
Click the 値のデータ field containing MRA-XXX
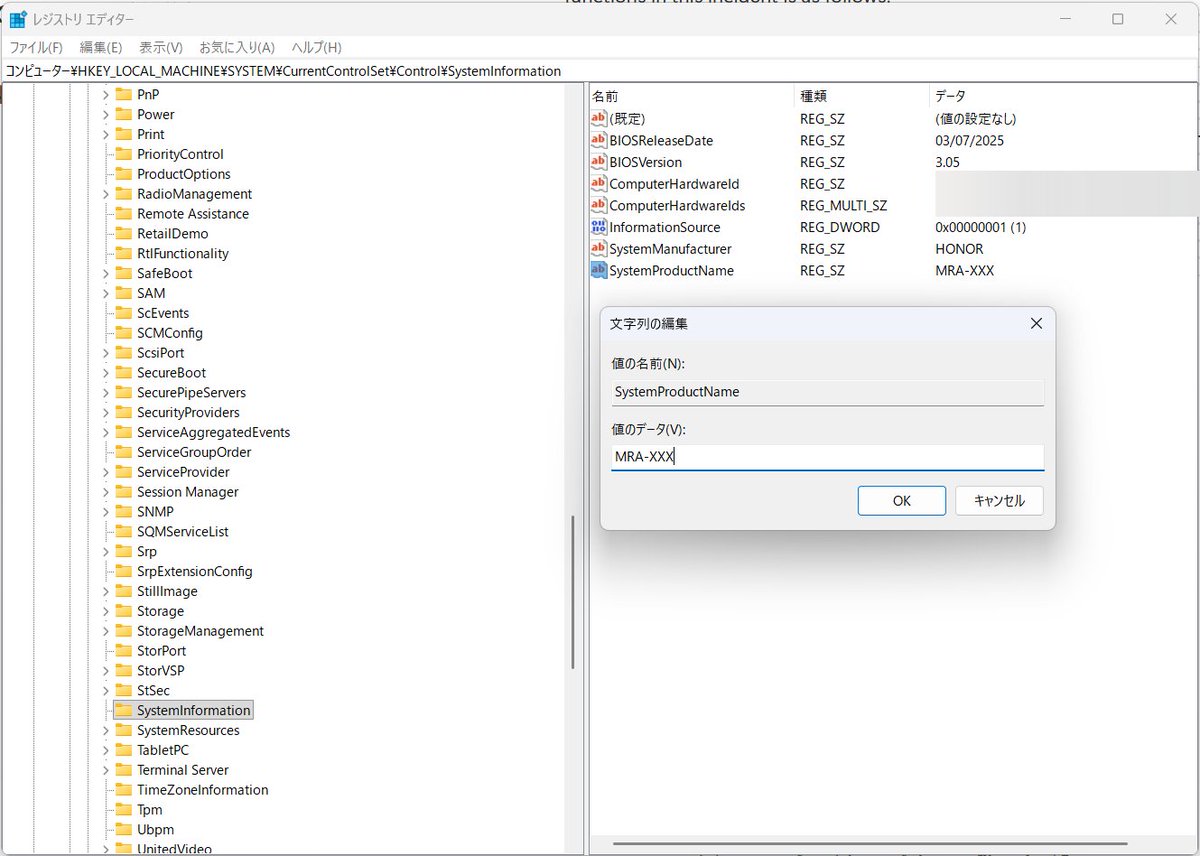828,457
